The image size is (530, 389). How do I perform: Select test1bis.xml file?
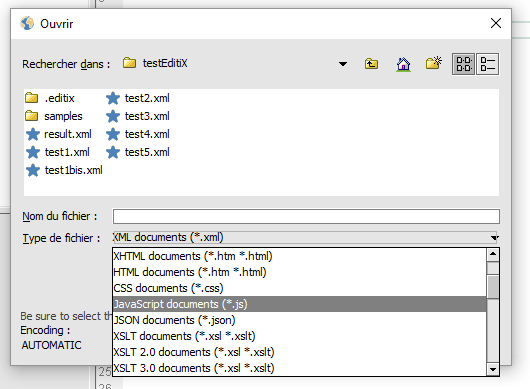click(64, 170)
